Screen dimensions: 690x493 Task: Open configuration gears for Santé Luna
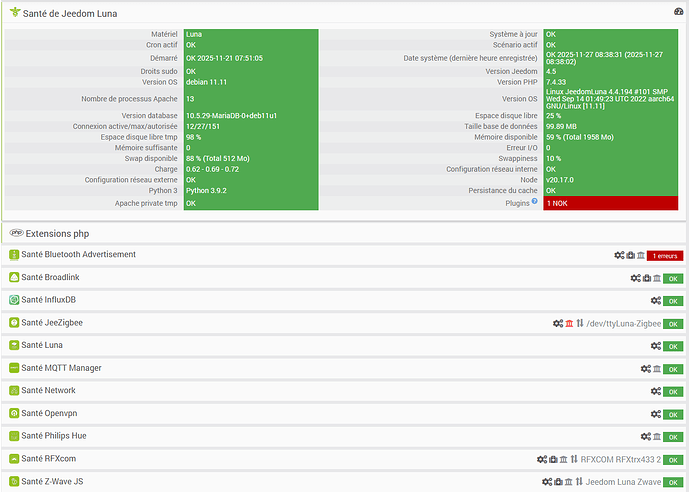[x=656, y=346]
